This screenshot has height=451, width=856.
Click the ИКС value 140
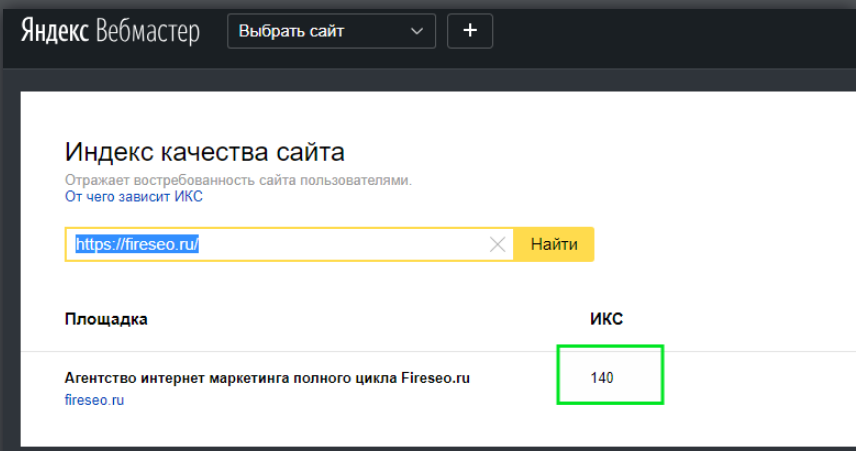(x=601, y=378)
